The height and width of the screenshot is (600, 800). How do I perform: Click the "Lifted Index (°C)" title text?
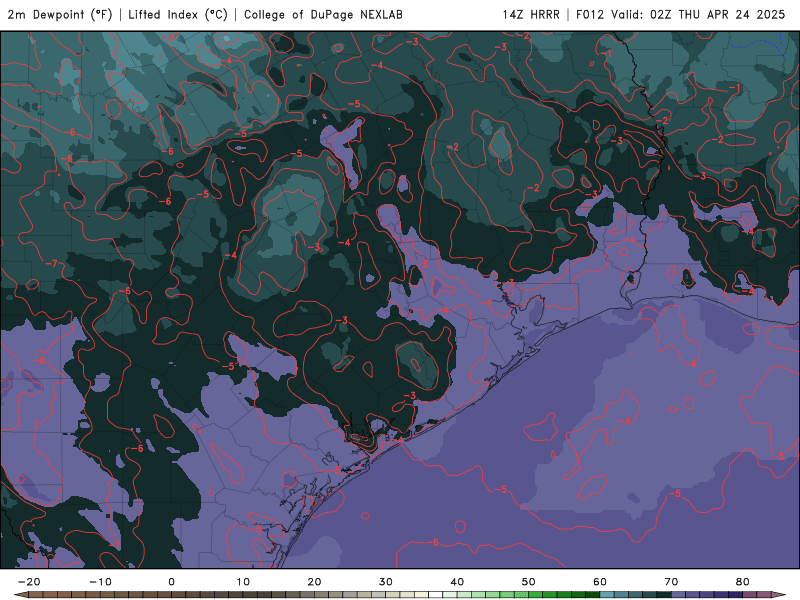pyautogui.click(x=178, y=14)
